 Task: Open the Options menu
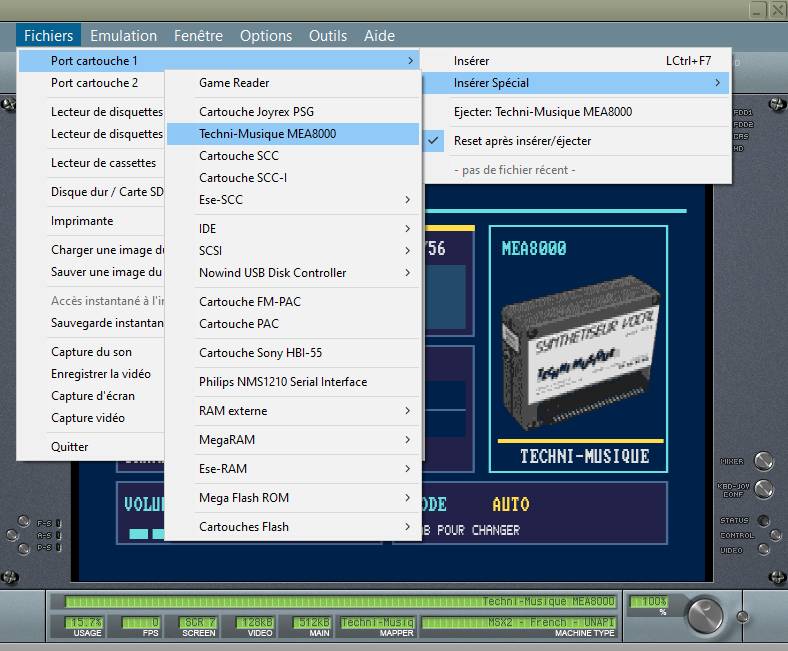pyautogui.click(x=266, y=36)
